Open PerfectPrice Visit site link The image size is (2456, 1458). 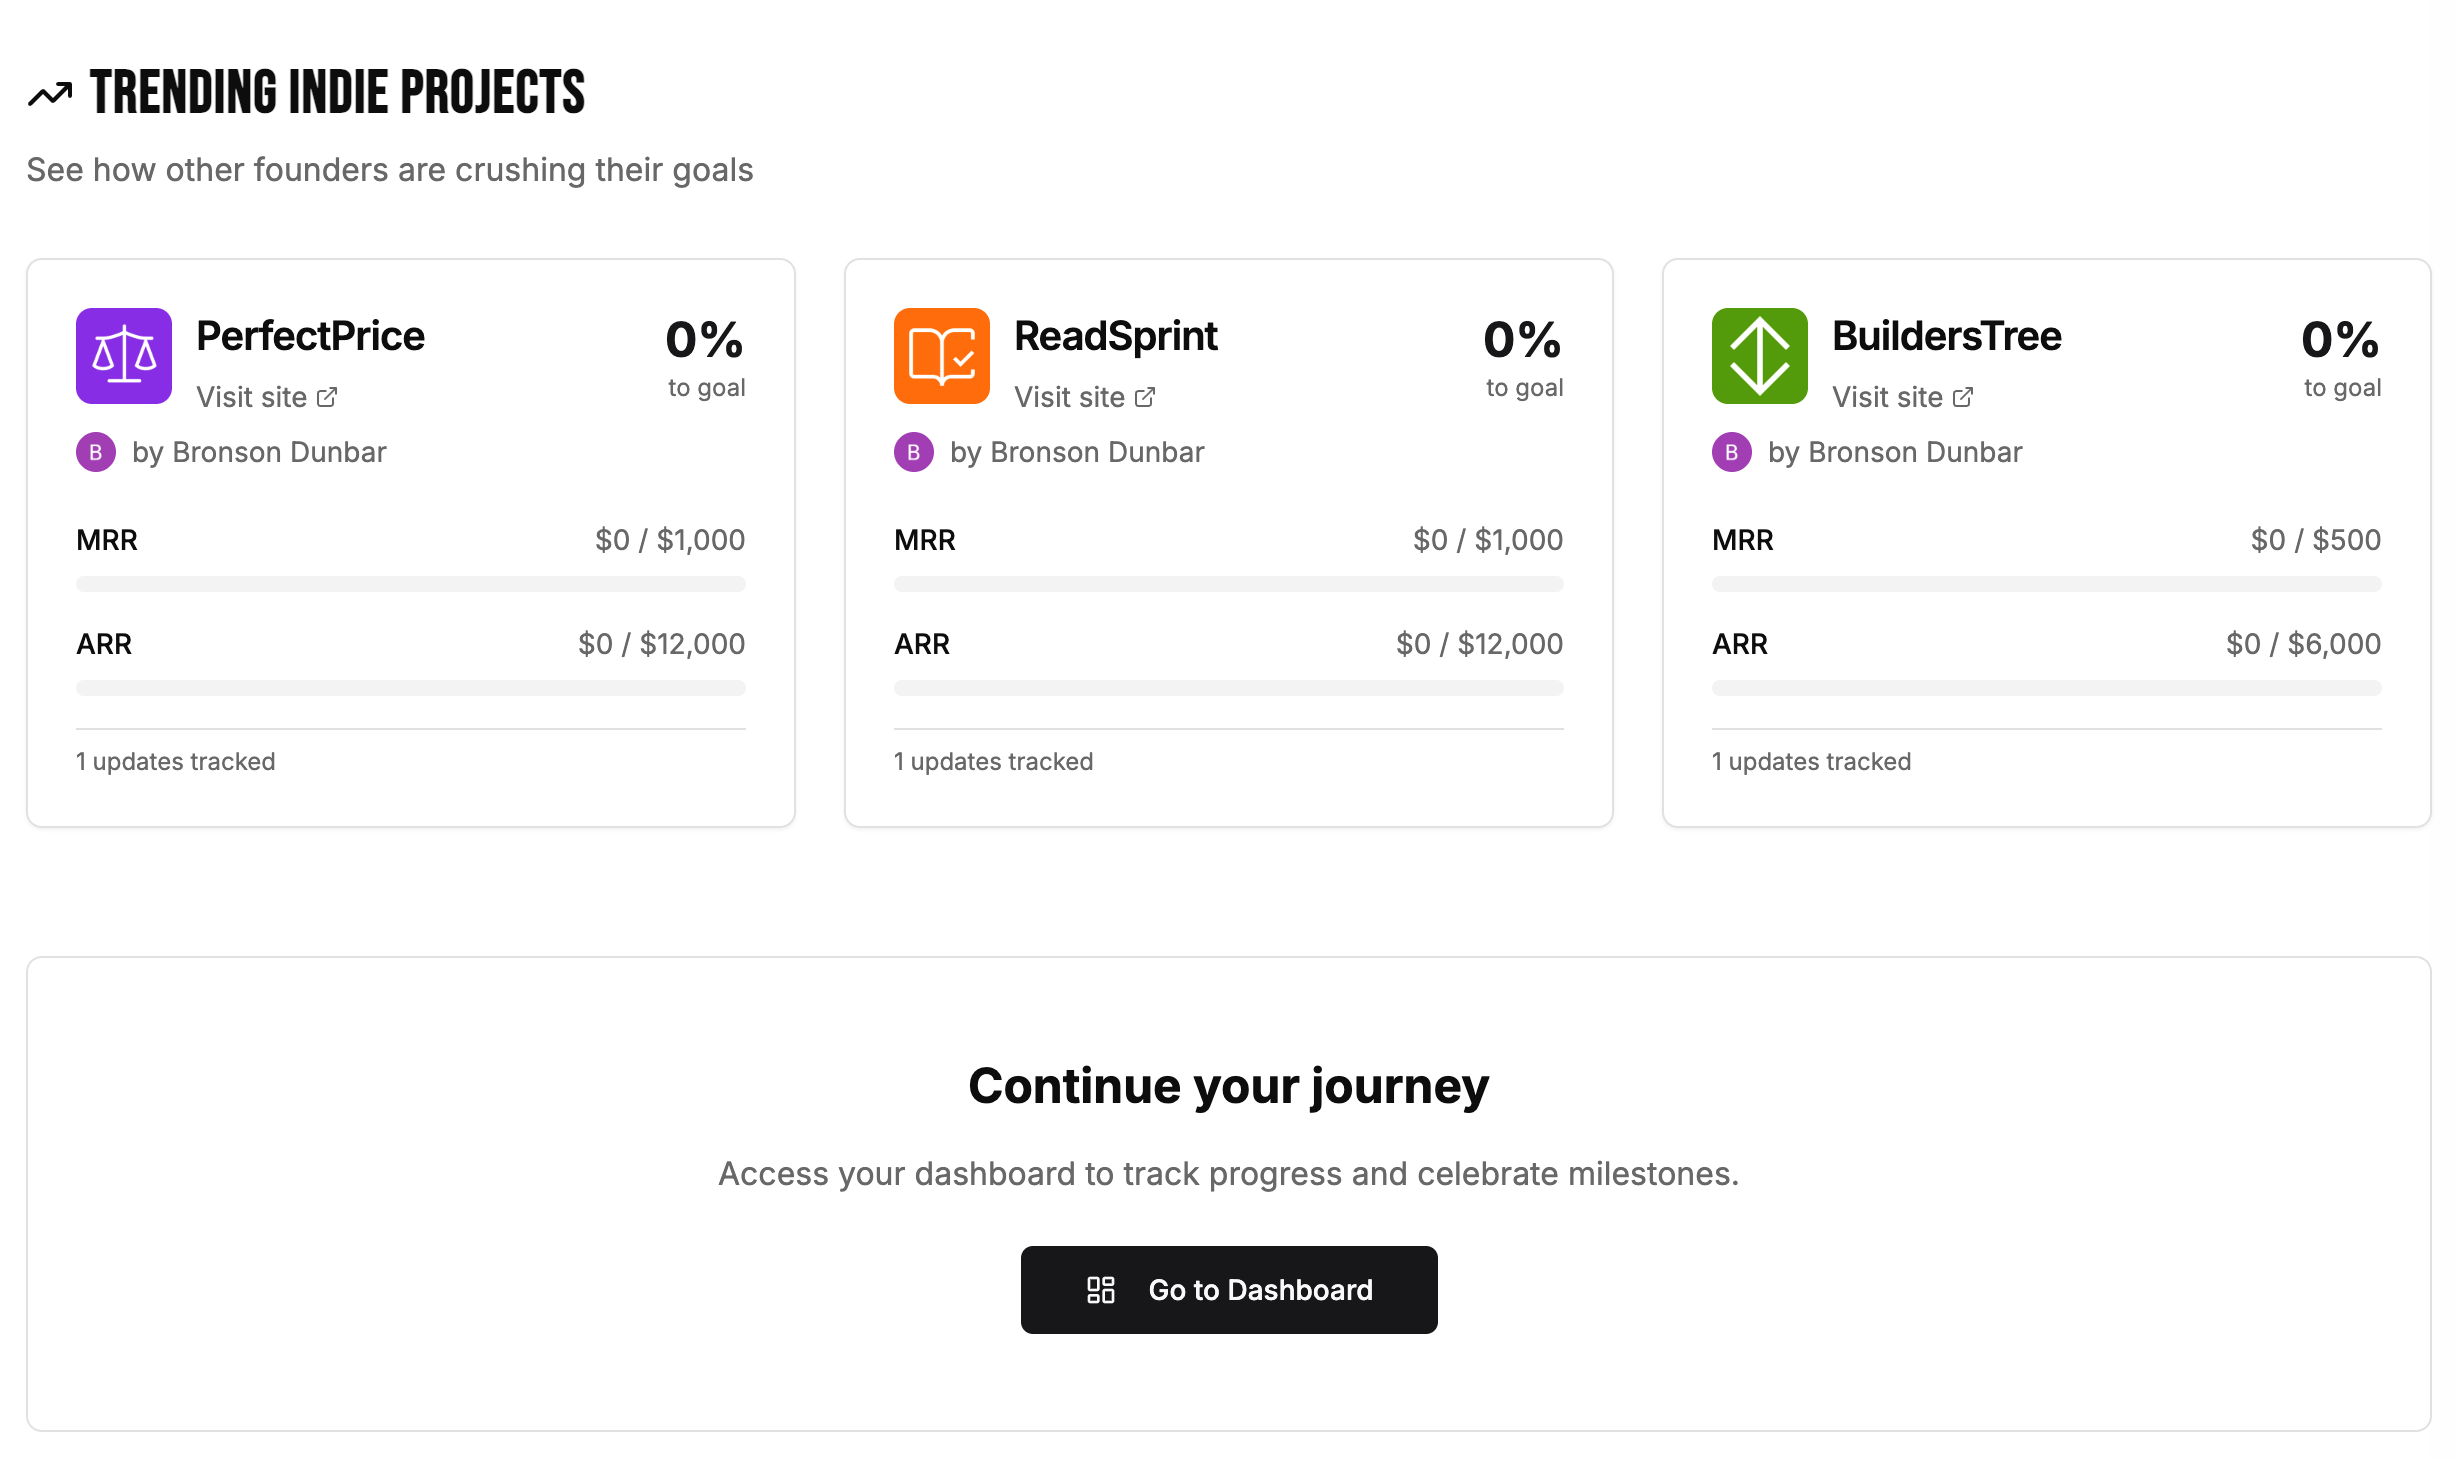click(266, 397)
